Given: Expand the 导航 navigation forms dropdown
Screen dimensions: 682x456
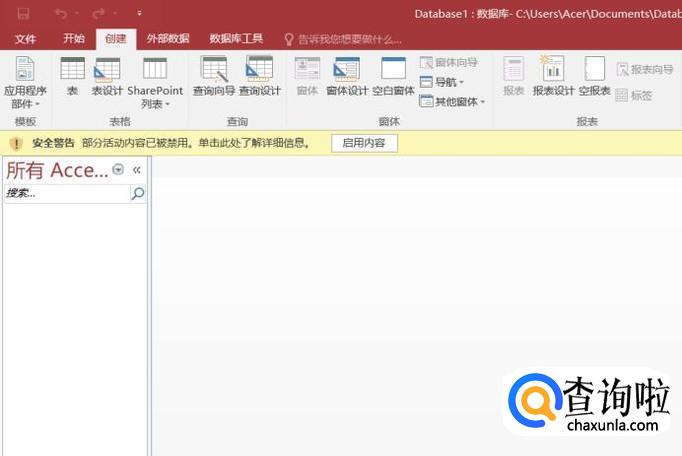Looking at the screenshot, I should [442, 82].
